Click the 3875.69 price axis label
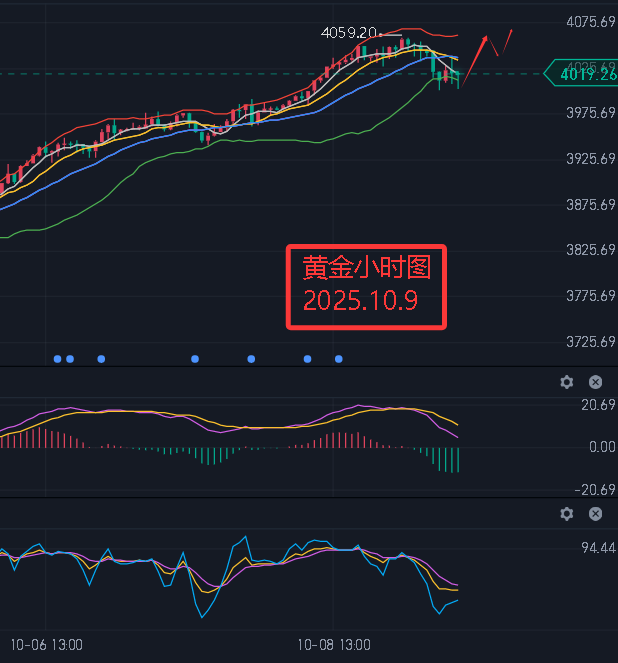This screenshot has width=618, height=663. (590, 205)
